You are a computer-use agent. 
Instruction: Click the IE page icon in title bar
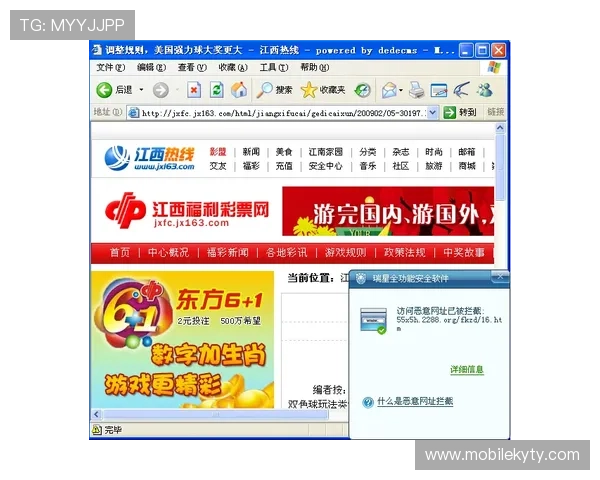coord(98,50)
